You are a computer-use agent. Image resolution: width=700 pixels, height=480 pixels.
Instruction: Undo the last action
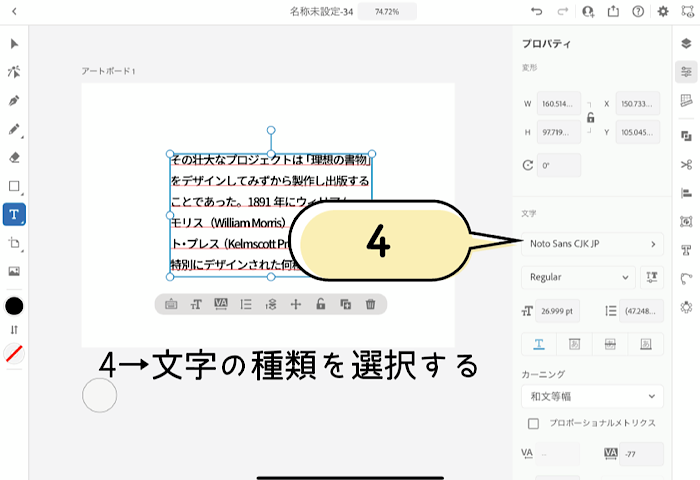(537, 11)
